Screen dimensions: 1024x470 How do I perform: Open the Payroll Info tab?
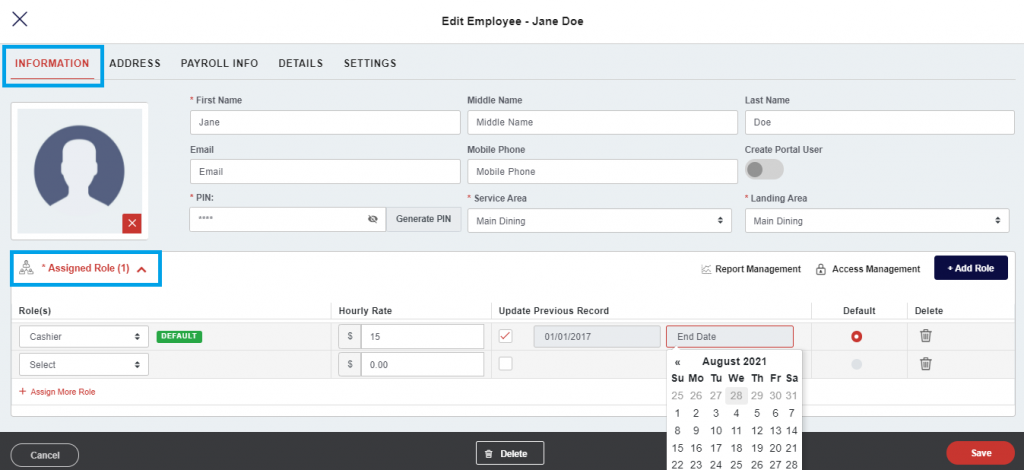(x=219, y=63)
